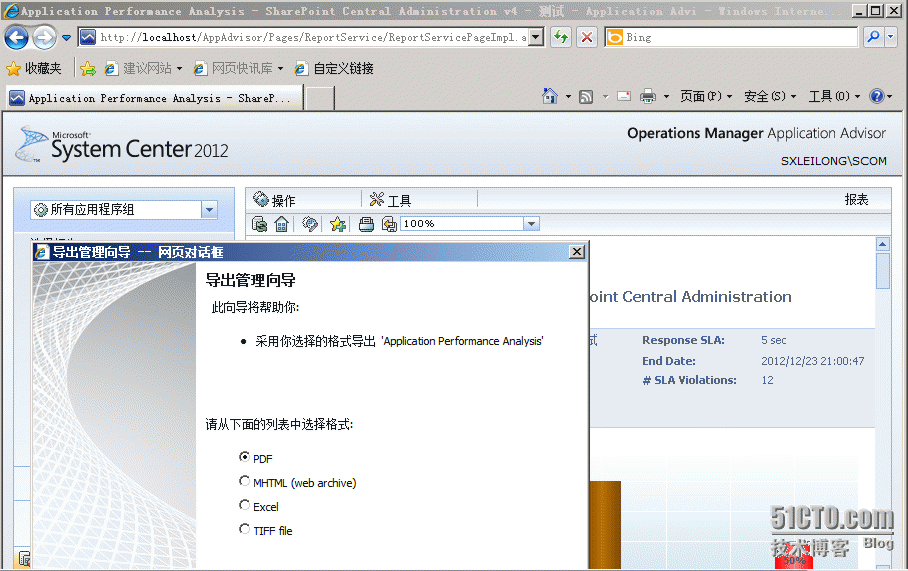Open the 工具(O) tools menu in IE
The image size is (908, 571).
coord(834,96)
